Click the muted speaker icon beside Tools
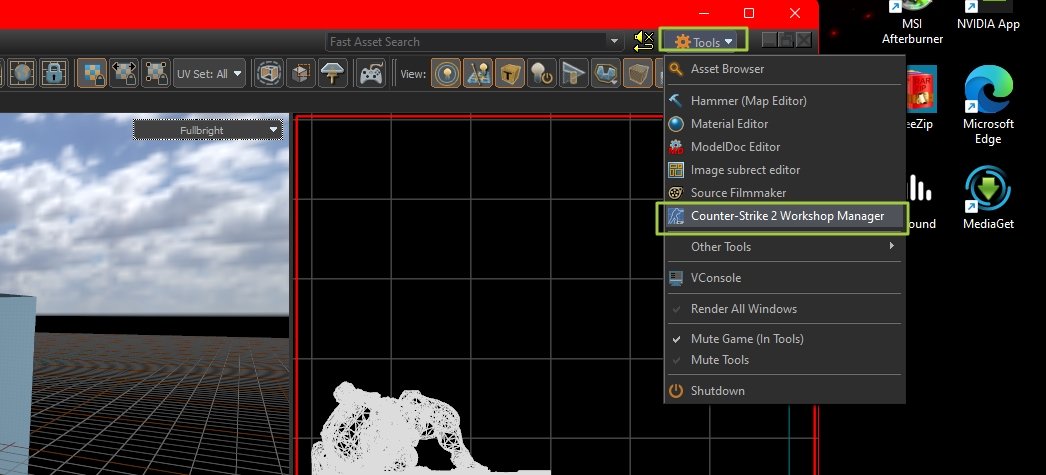 tap(643, 41)
